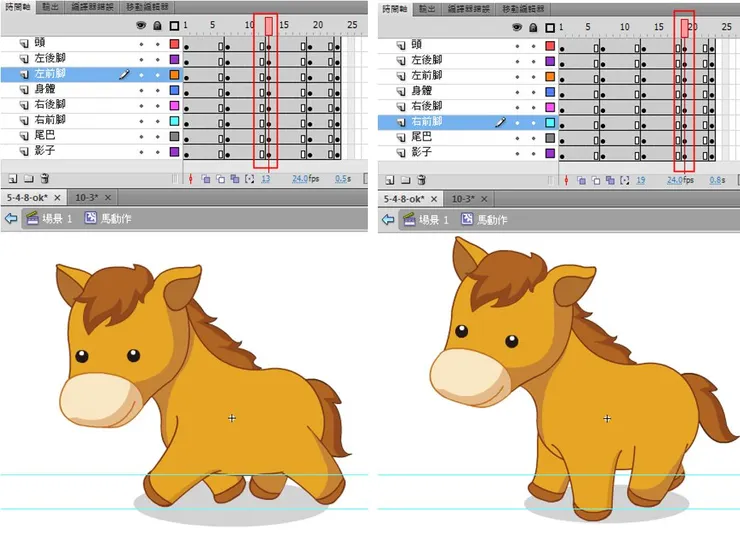740x534 pixels.
Task: Click Modify Markers icon in right timeline
Action: click(x=625, y=180)
